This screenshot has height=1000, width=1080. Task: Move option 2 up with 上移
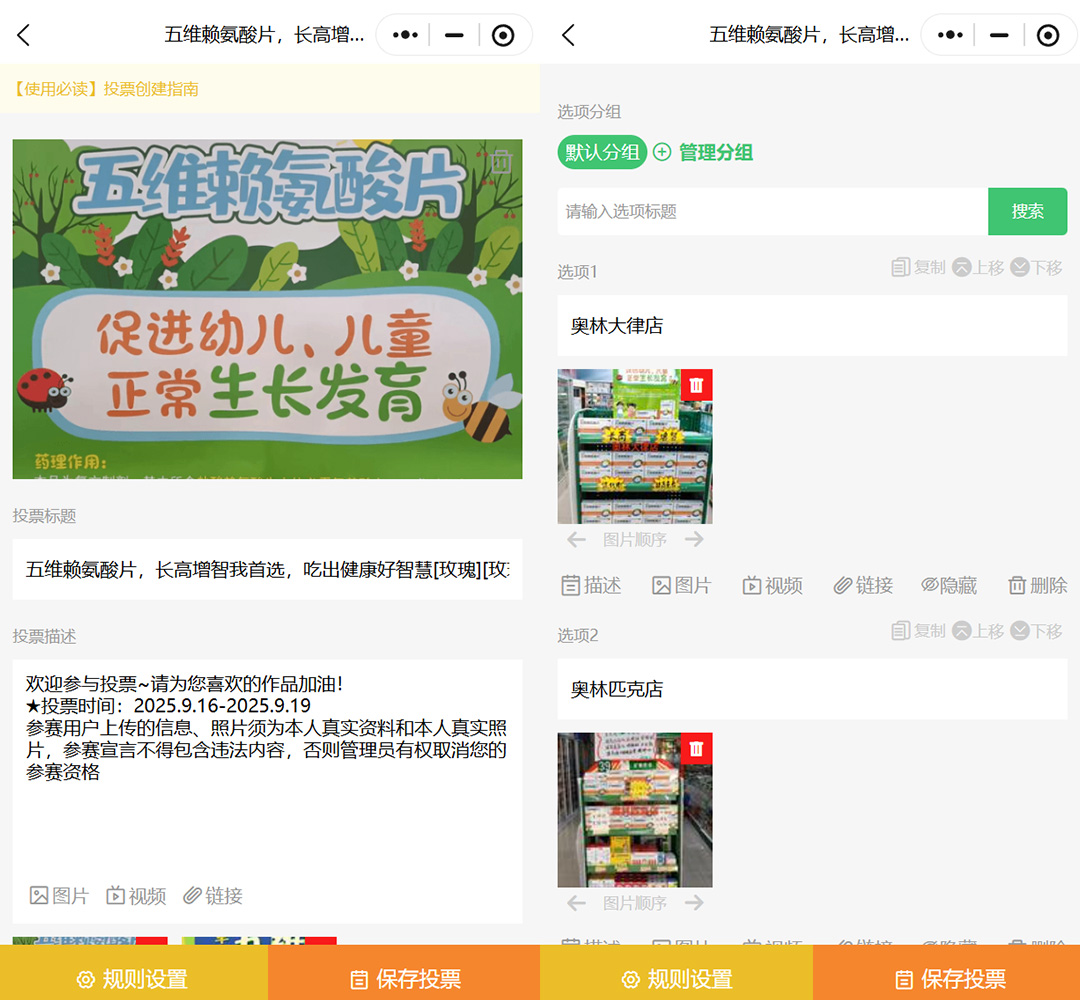coord(978,631)
